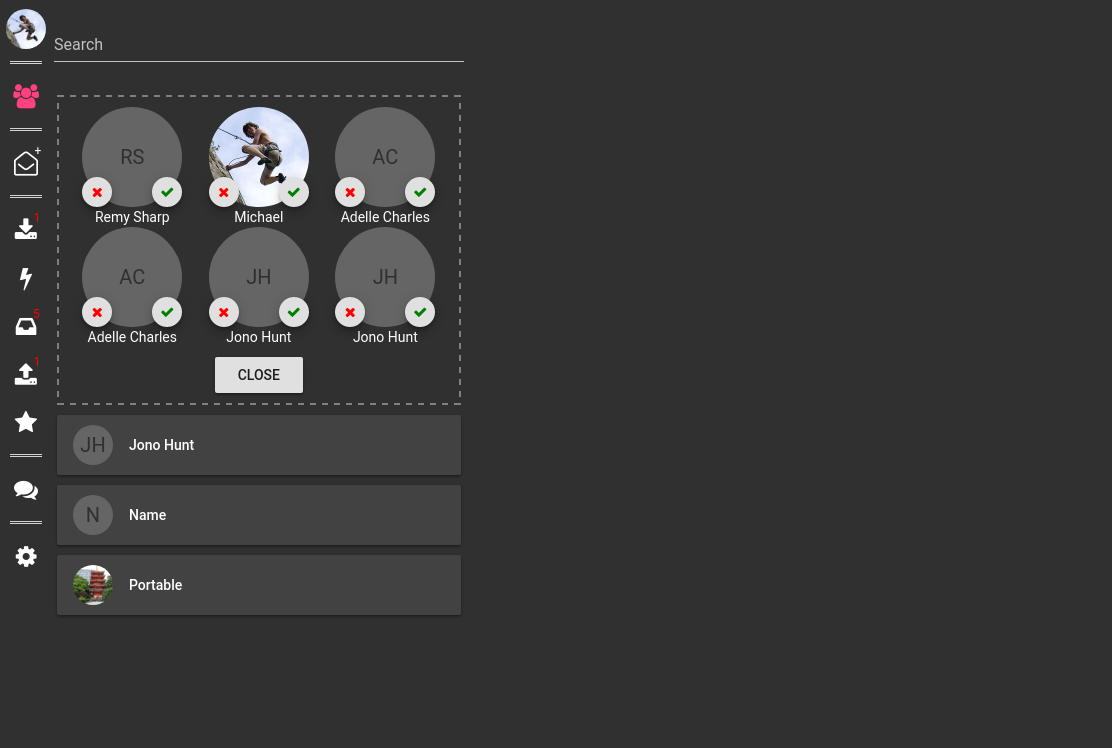Image resolution: width=1112 pixels, height=748 pixels.
Task: Open the favorites star icon
Action: (26, 422)
